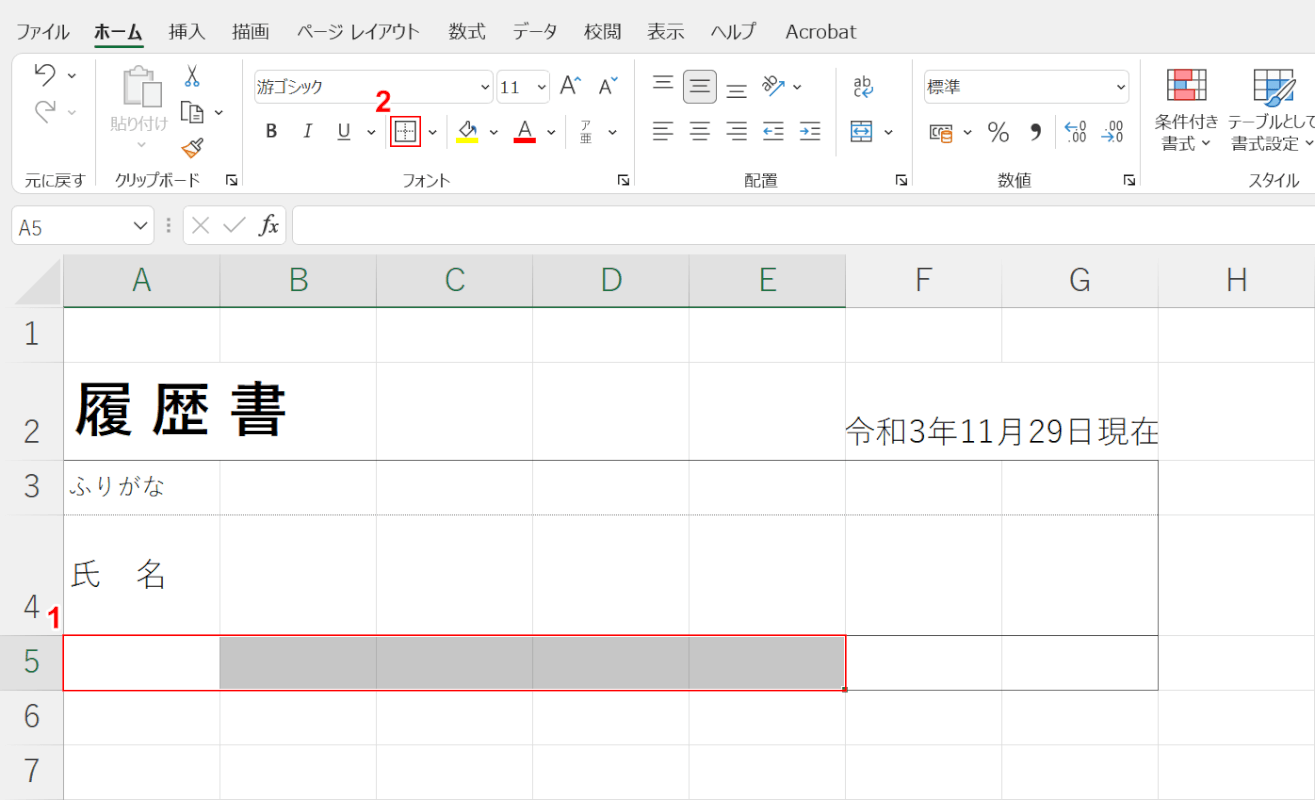Expand the Borders dropdown arrow
The image size is (1315, 800).
(x=432, y=132)
